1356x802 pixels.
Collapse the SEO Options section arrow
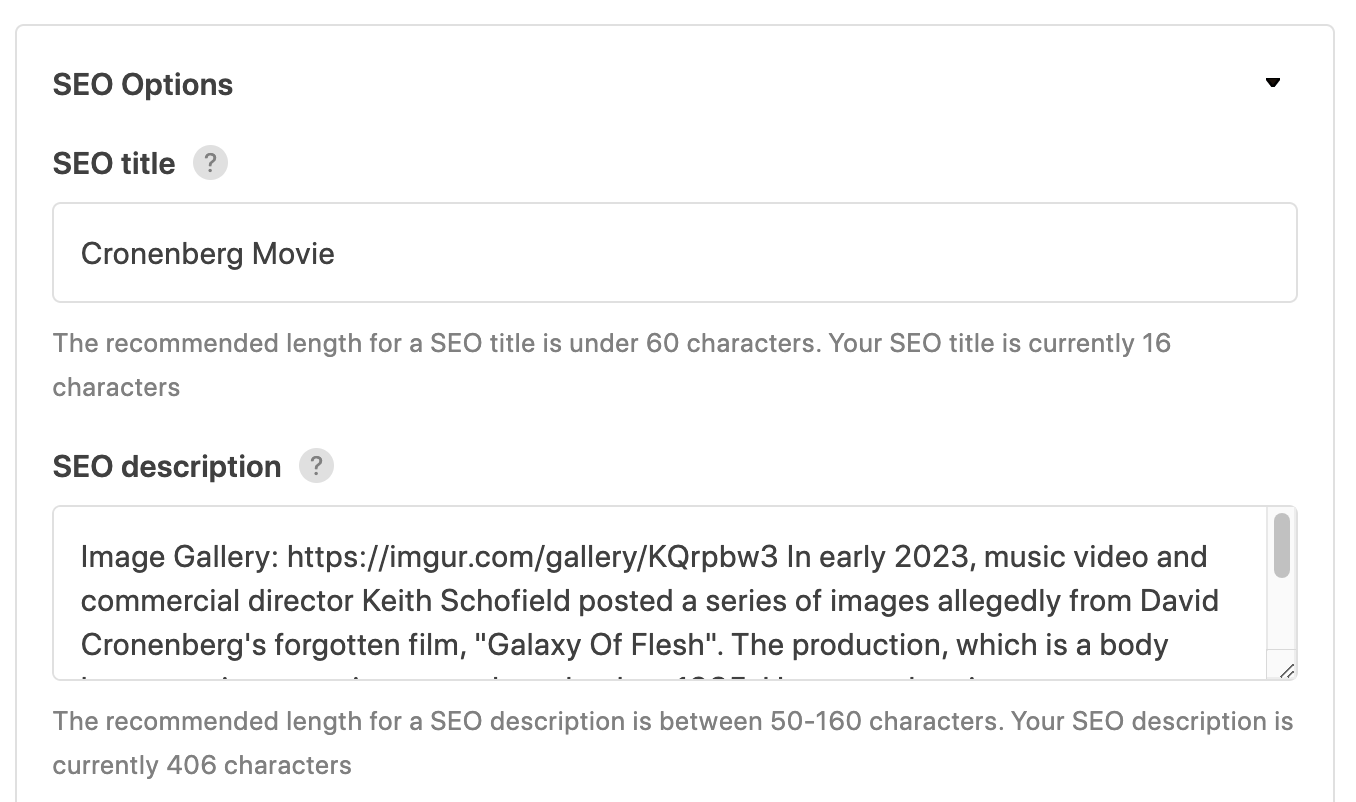pyautogui.click(x=1273, y=83)
